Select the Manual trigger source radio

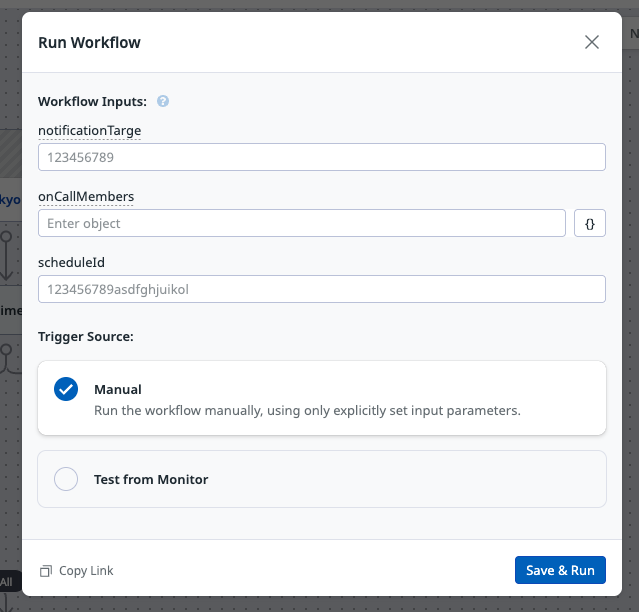(66, 389)
